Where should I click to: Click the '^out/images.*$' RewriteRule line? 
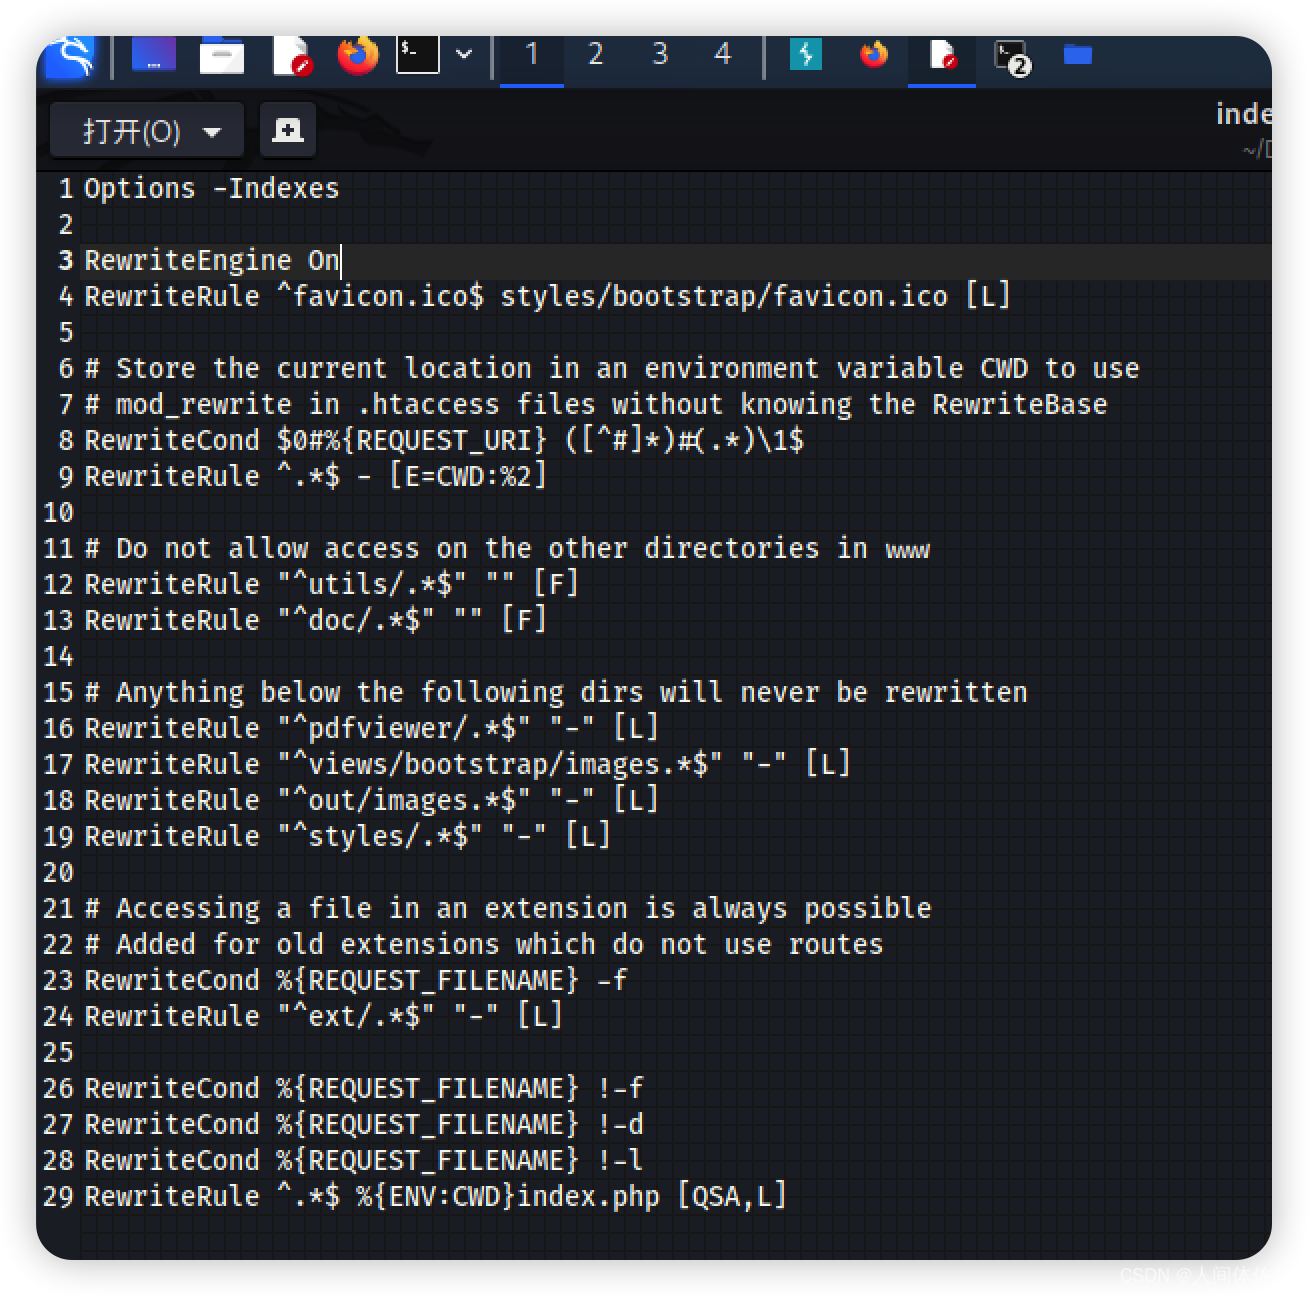[371, 800]
